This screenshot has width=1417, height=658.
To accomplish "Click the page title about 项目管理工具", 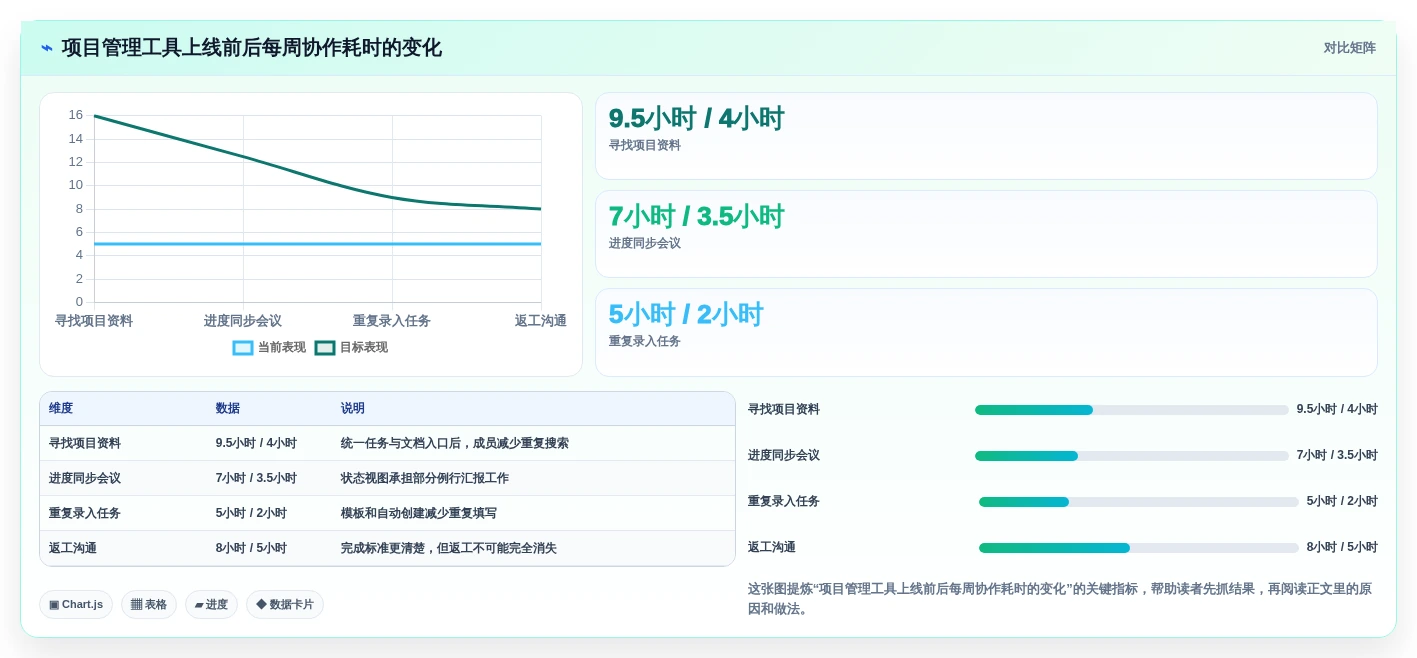I will coord(252,48).
